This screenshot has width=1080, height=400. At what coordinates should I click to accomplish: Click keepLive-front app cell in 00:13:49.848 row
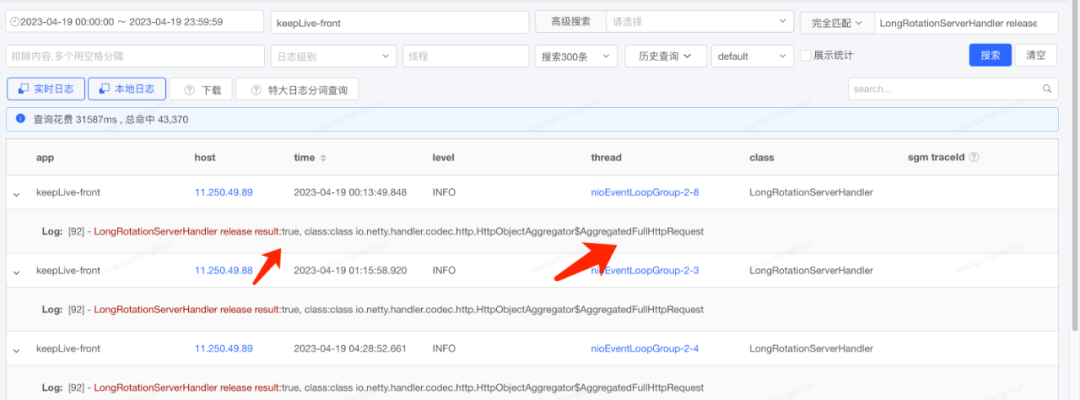click(68, 193)
